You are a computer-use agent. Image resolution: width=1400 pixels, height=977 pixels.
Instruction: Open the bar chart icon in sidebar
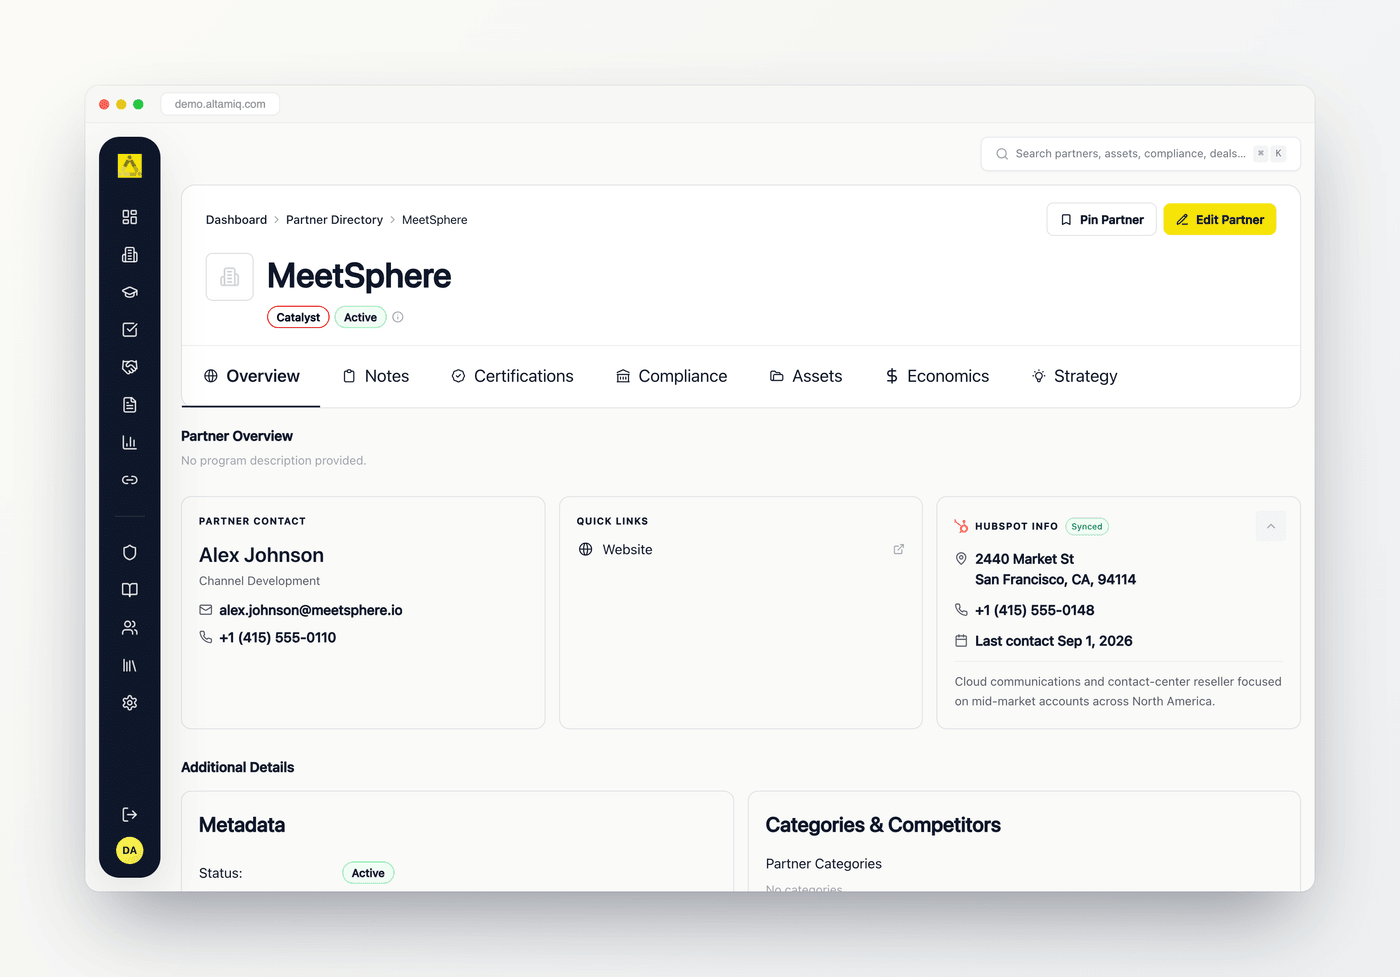coord(130,442)
